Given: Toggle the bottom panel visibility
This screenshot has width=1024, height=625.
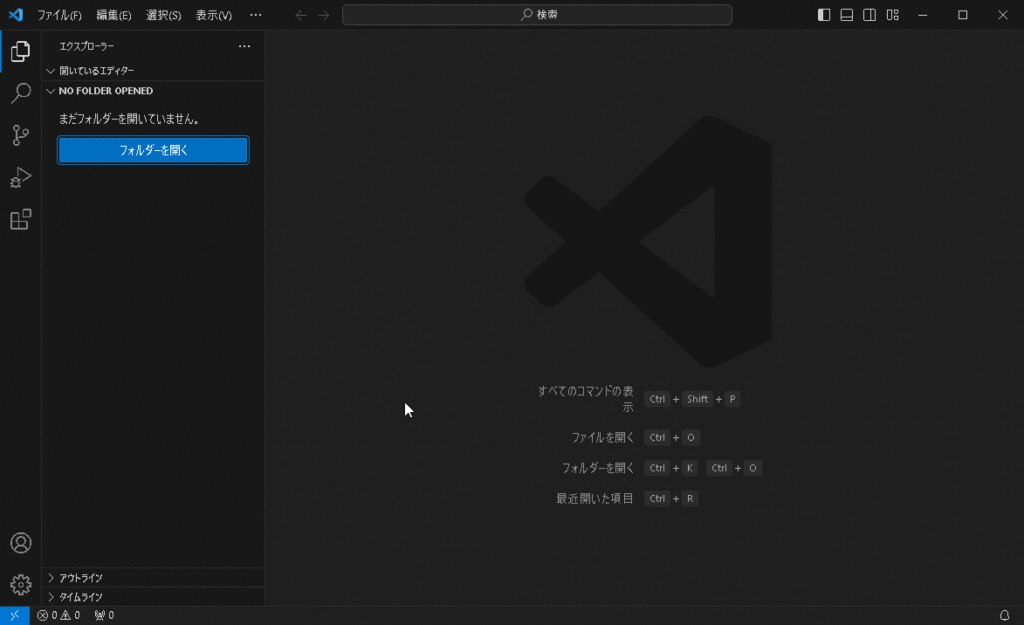Looking at the screenshot, I should coord(846,15).
